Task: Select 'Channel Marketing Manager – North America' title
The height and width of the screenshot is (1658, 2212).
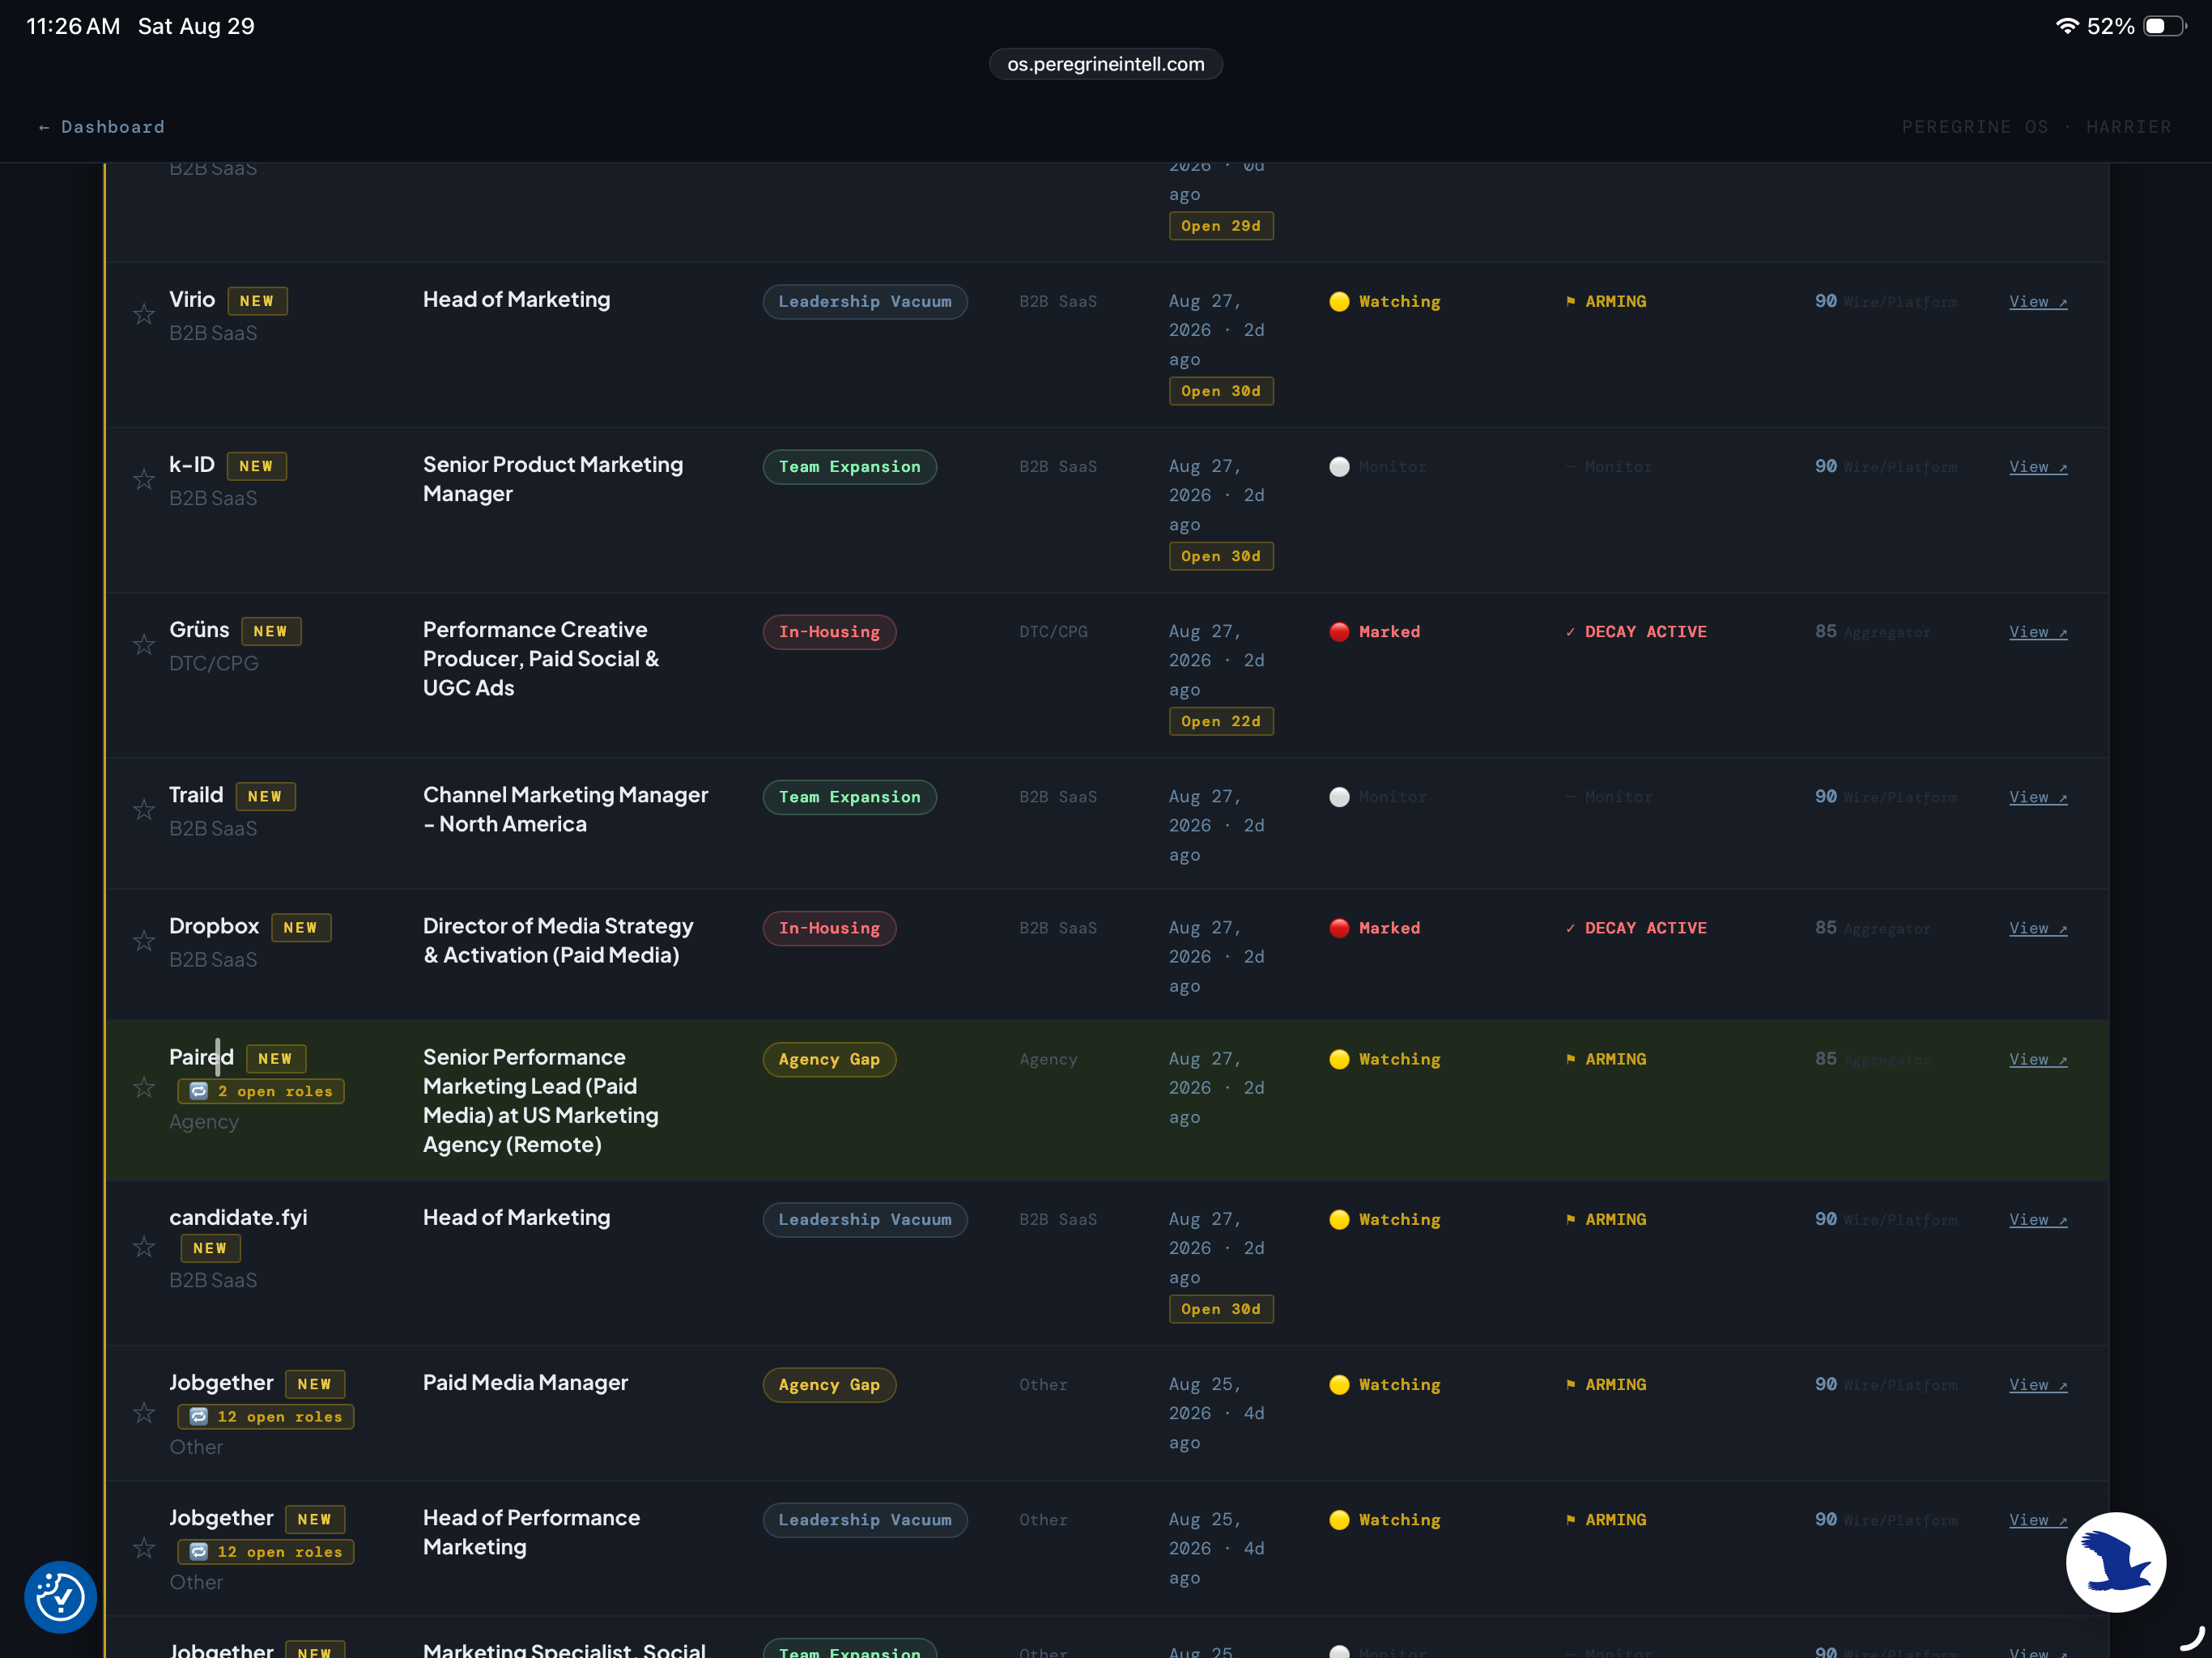Action: point(565,809)
